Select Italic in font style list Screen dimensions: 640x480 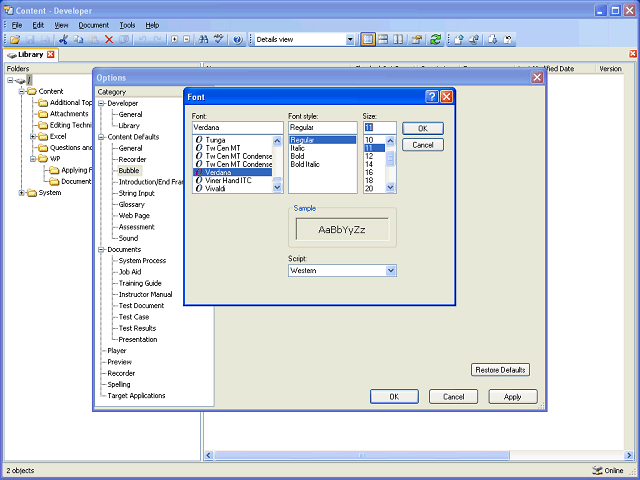pos(297,148)
